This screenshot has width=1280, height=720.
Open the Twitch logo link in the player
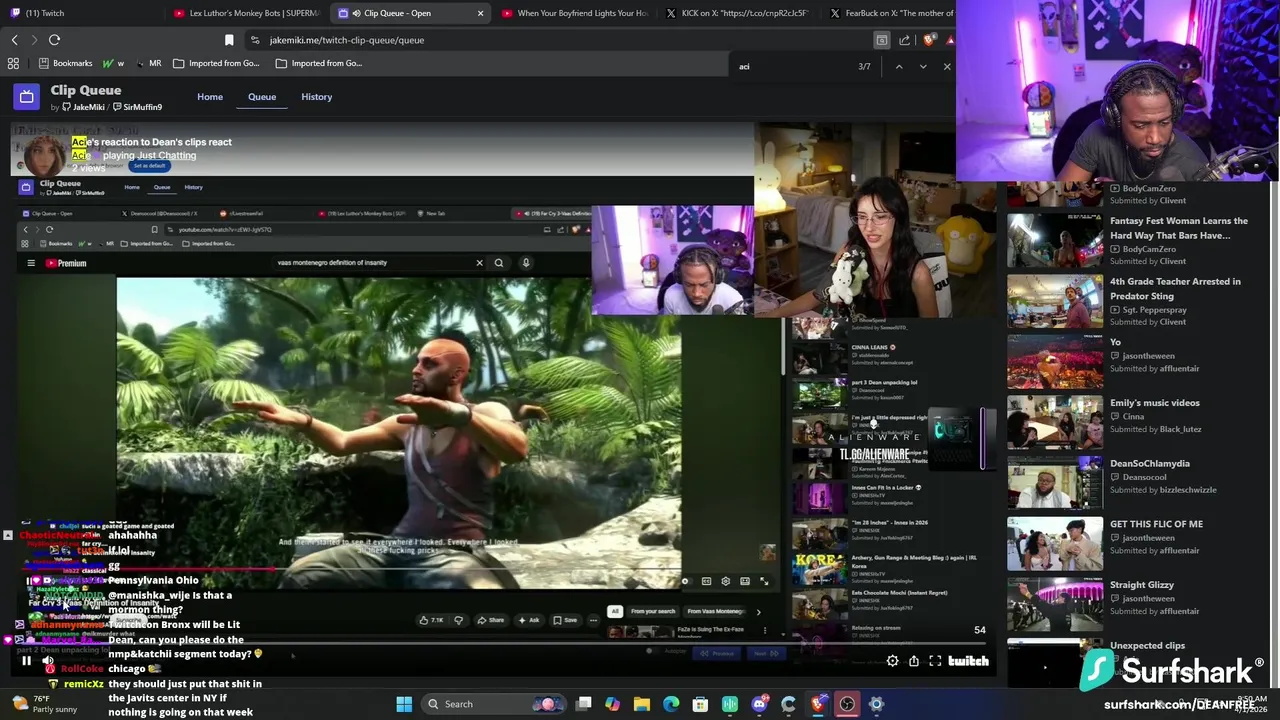(968, 661)
